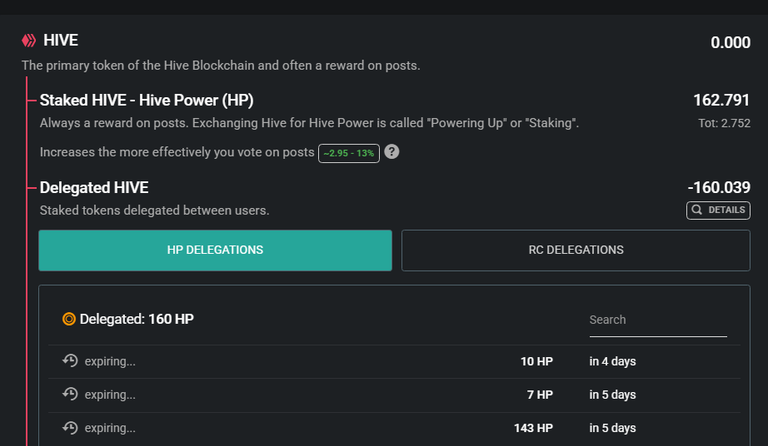Focus the delegations Search field
The image size is (768, 446).
point(658,320)
